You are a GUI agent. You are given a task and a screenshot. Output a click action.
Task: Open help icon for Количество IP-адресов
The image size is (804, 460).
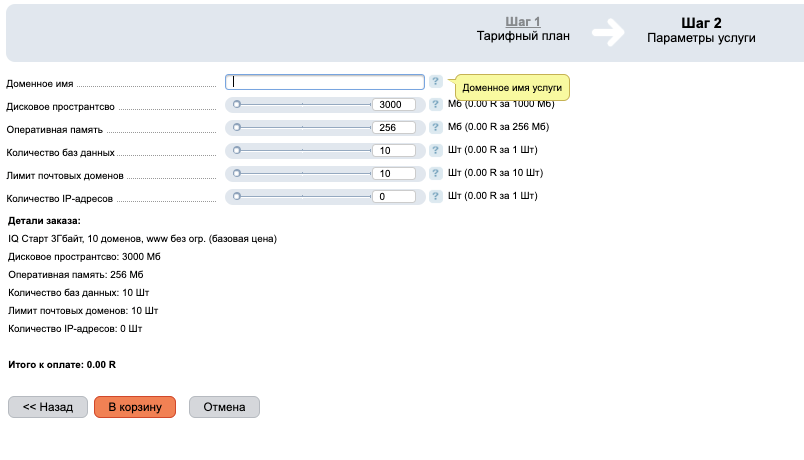coord(436,196)
